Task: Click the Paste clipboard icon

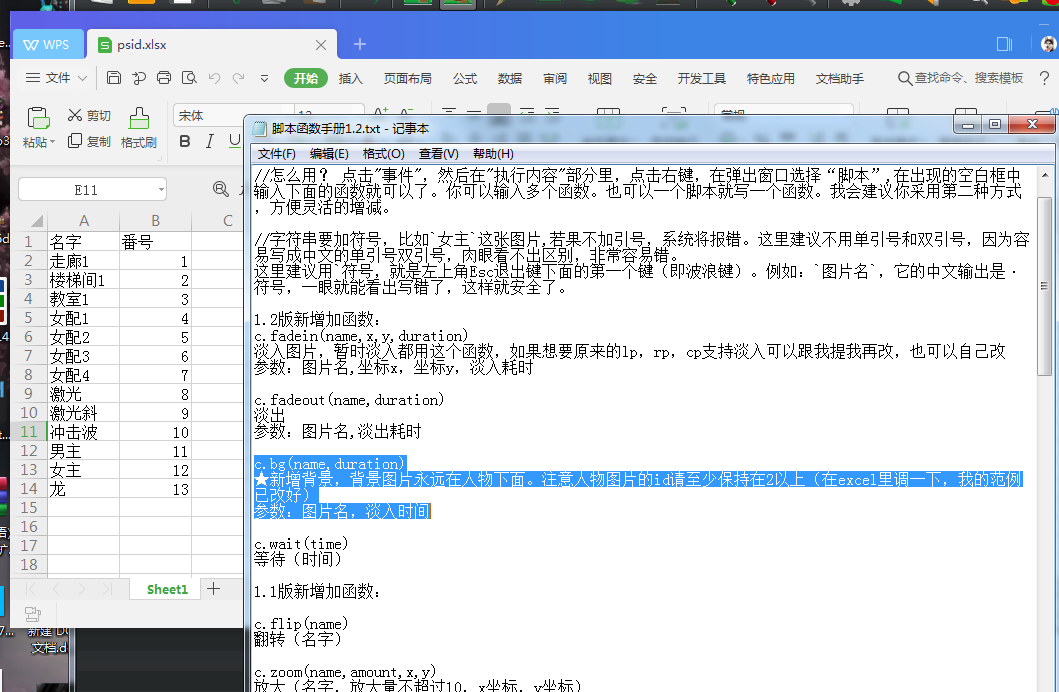Action: pyautogui.click(x=38, y=117)
